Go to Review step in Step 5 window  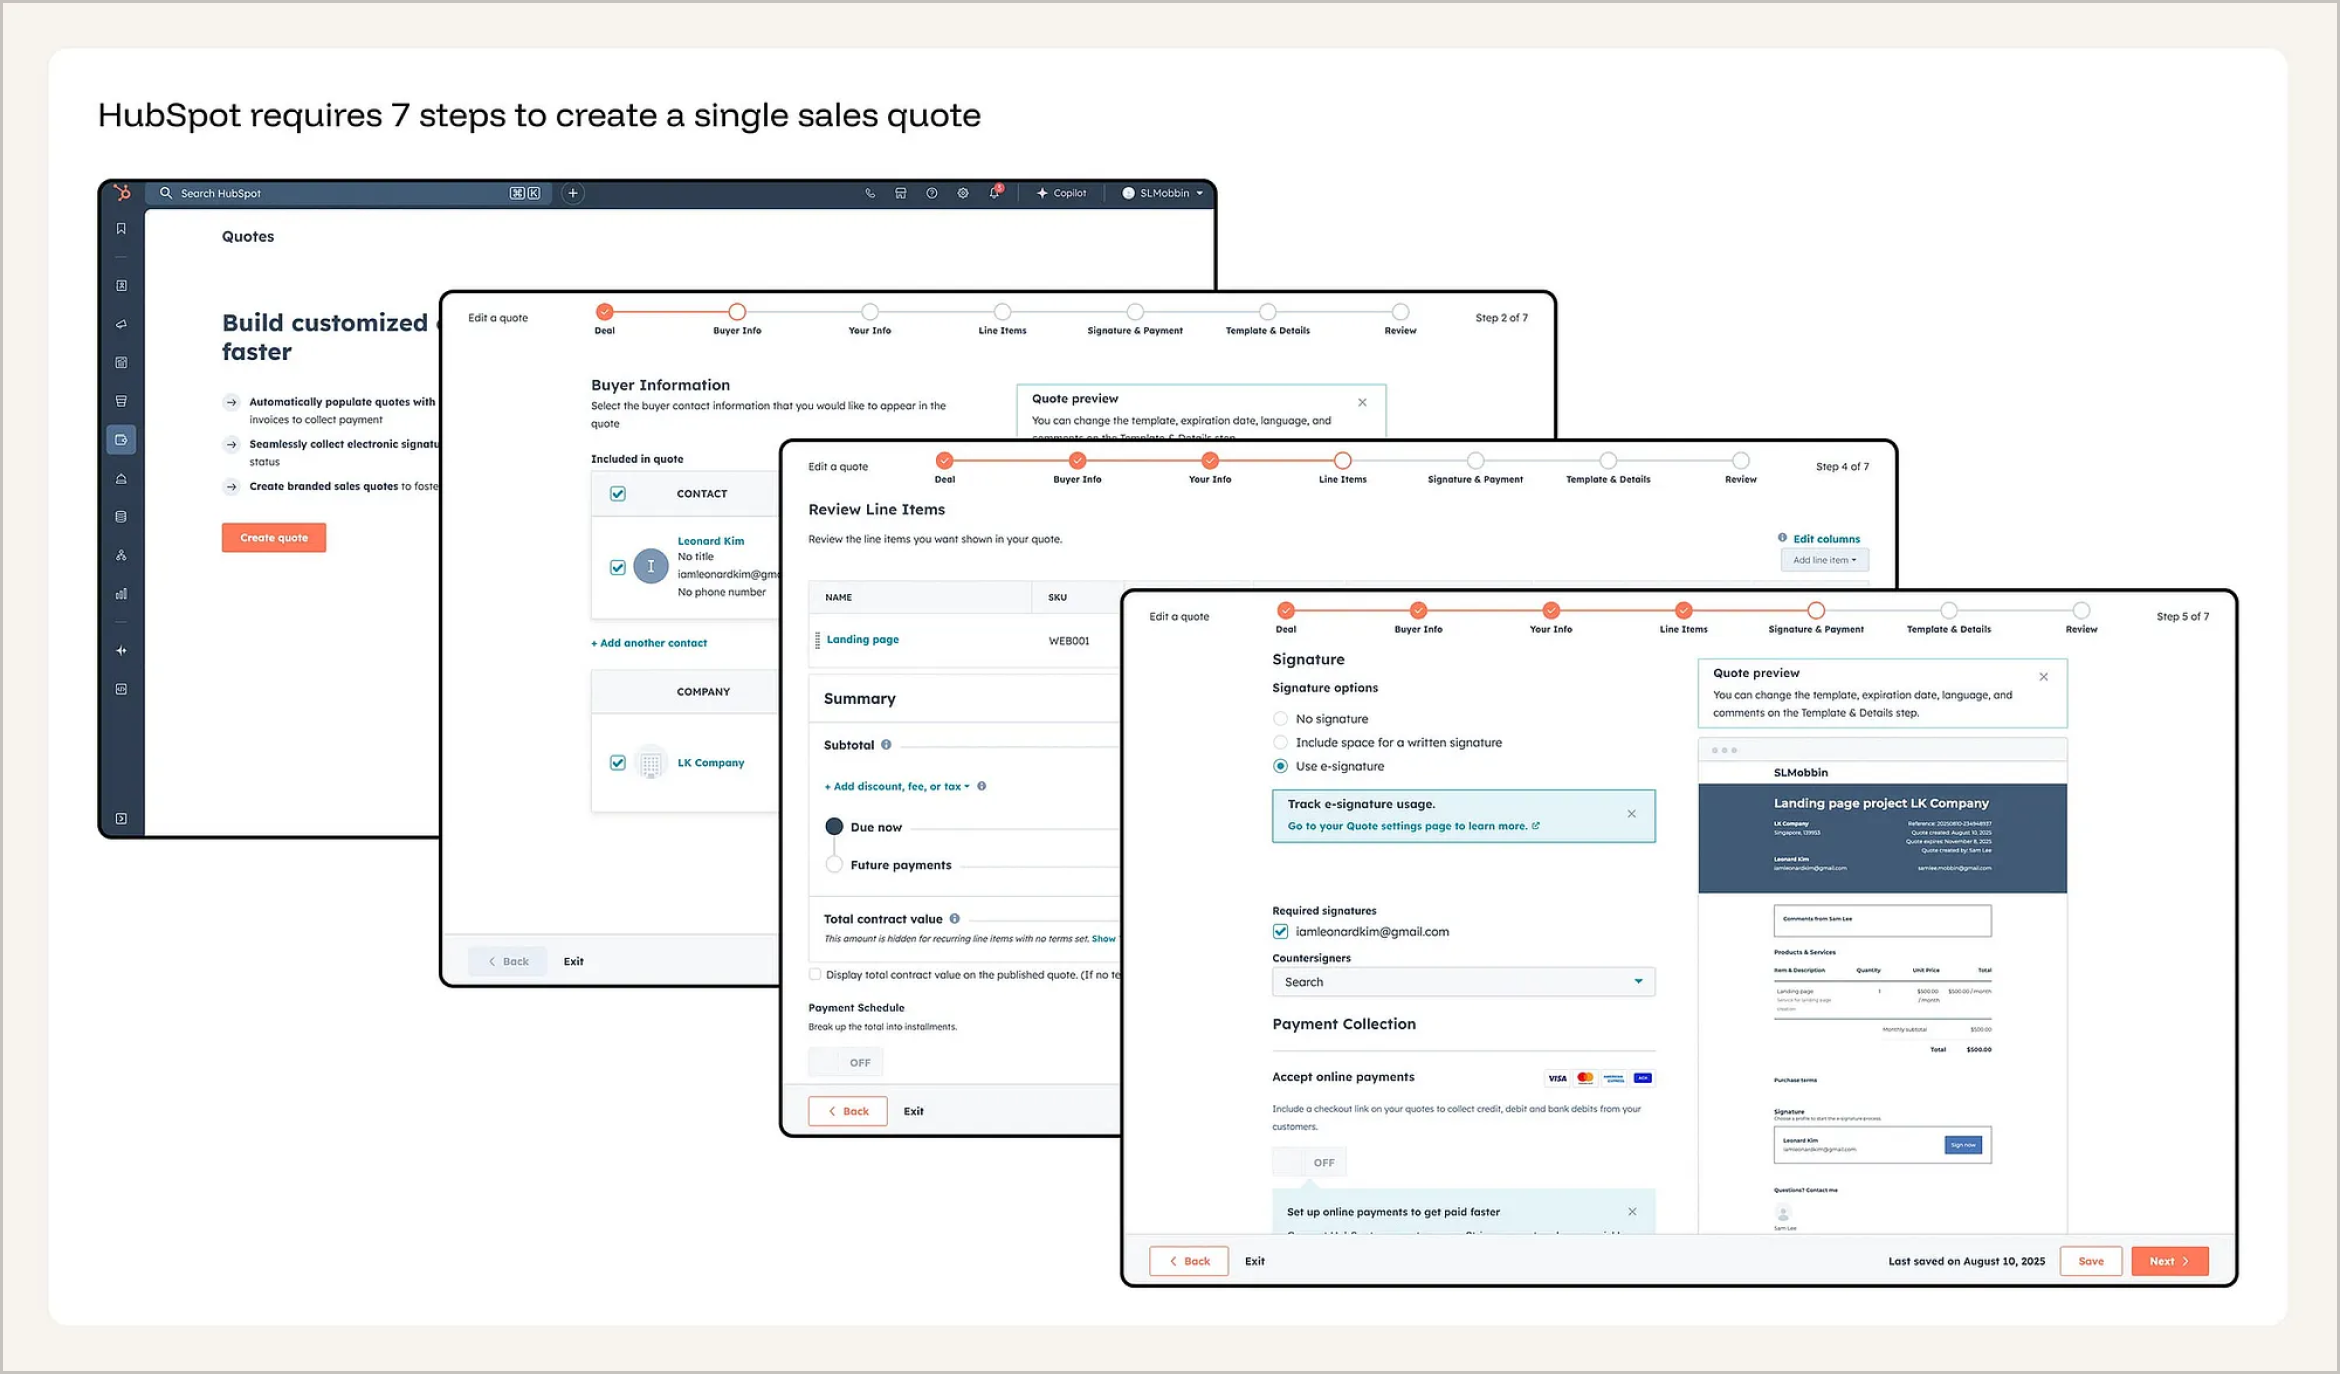[x=2081, y=610]
